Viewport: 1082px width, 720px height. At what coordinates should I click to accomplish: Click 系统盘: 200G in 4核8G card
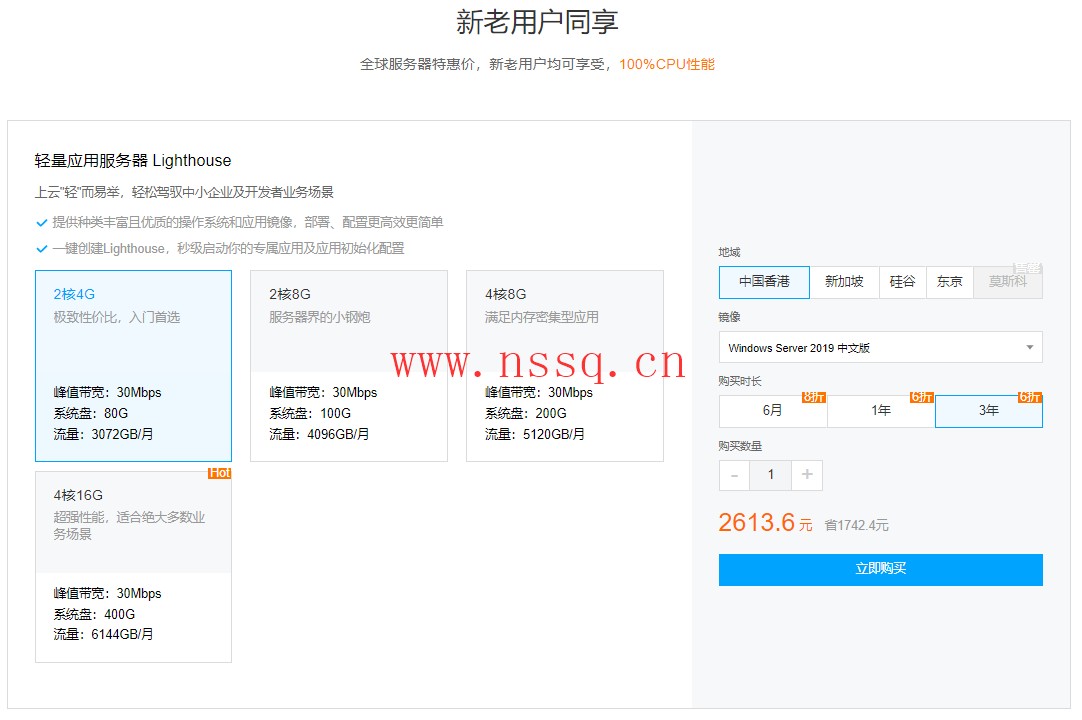(525, 413)
